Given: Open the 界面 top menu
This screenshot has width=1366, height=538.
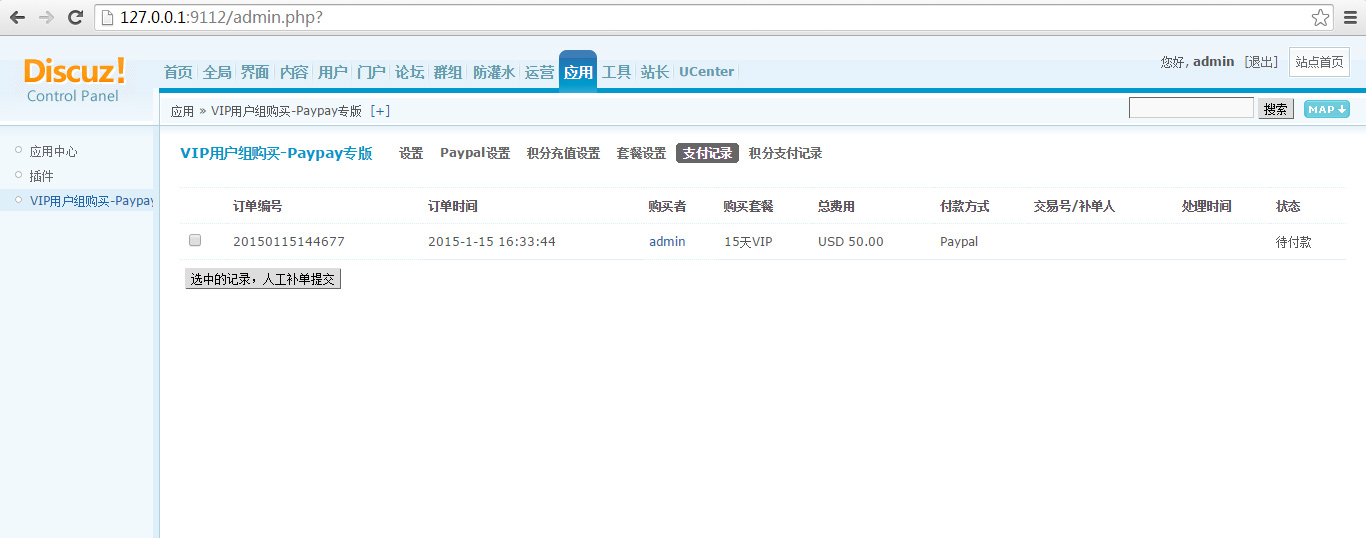Looking at the screenshot, I should pyautogui.click(x=255, y=72).
